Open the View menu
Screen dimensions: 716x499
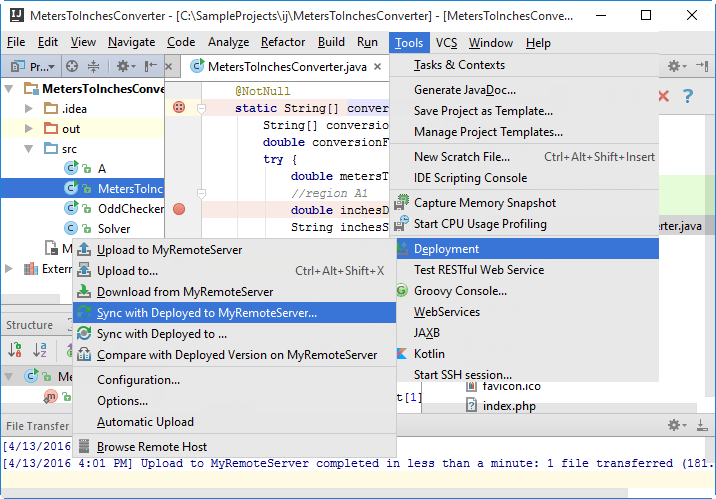coord(83,42)
